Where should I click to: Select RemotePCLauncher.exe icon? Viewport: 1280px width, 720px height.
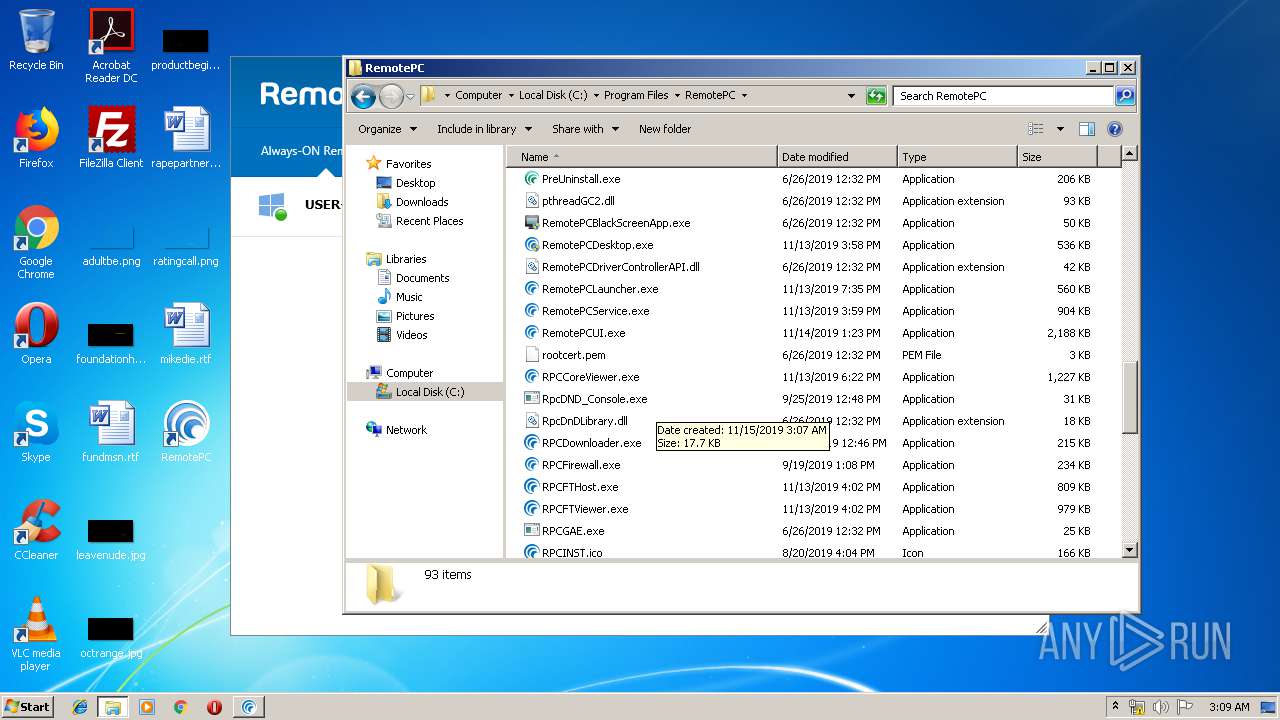tap(532, 289)
